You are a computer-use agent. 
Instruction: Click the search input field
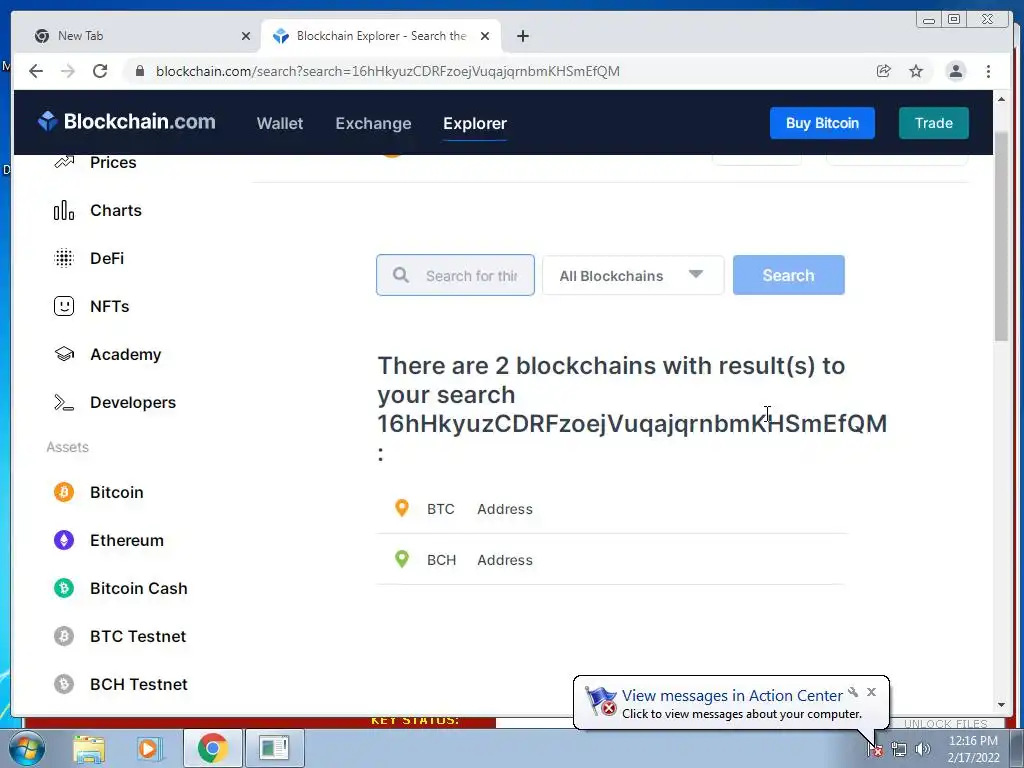(455, 275)
